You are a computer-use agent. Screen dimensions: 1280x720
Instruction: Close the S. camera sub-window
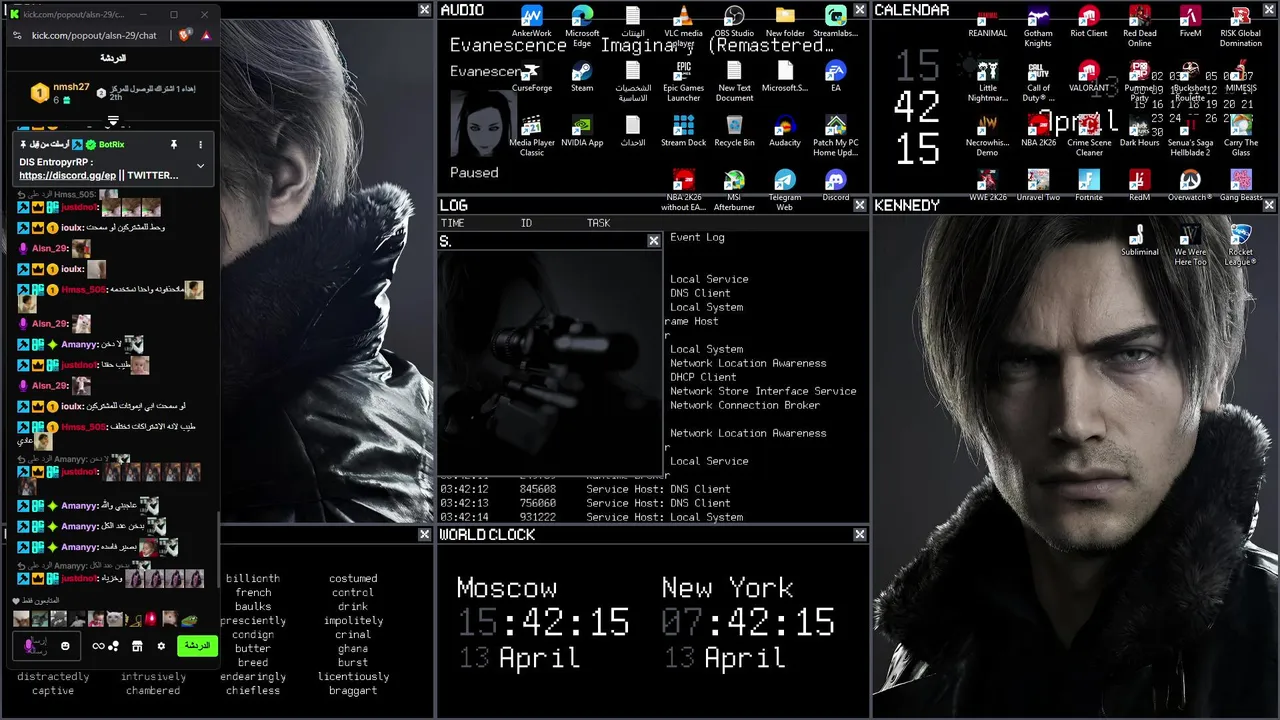coord(654,241)
